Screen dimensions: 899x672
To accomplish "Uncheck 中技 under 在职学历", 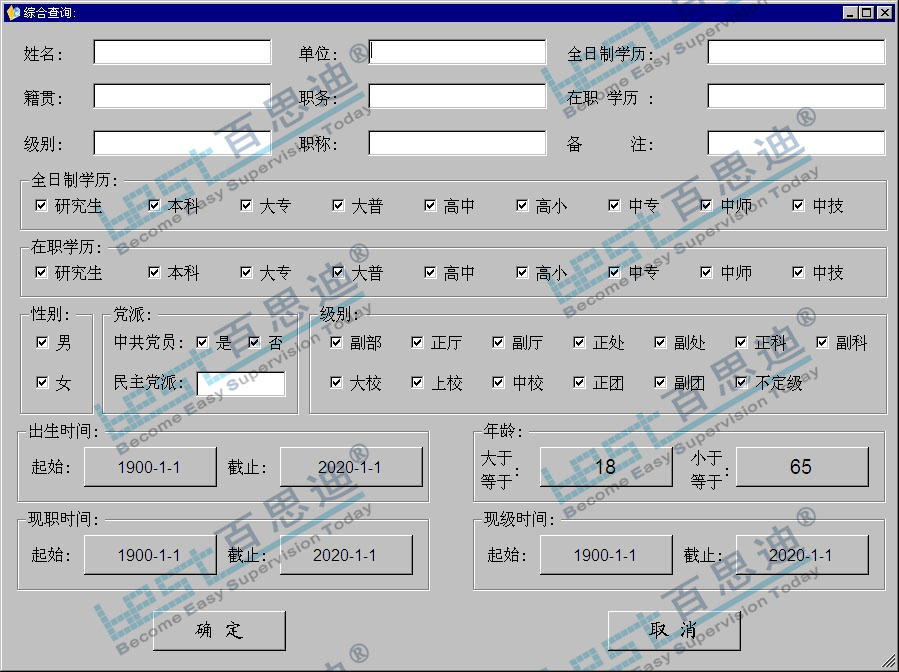I will pos(799,272).
